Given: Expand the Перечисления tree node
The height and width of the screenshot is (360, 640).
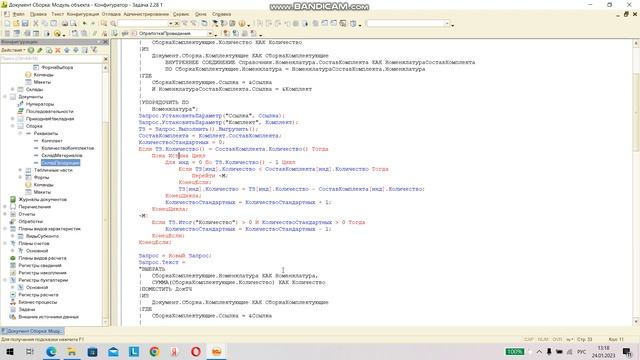Looking at the screenshot, I should point(5,207).
